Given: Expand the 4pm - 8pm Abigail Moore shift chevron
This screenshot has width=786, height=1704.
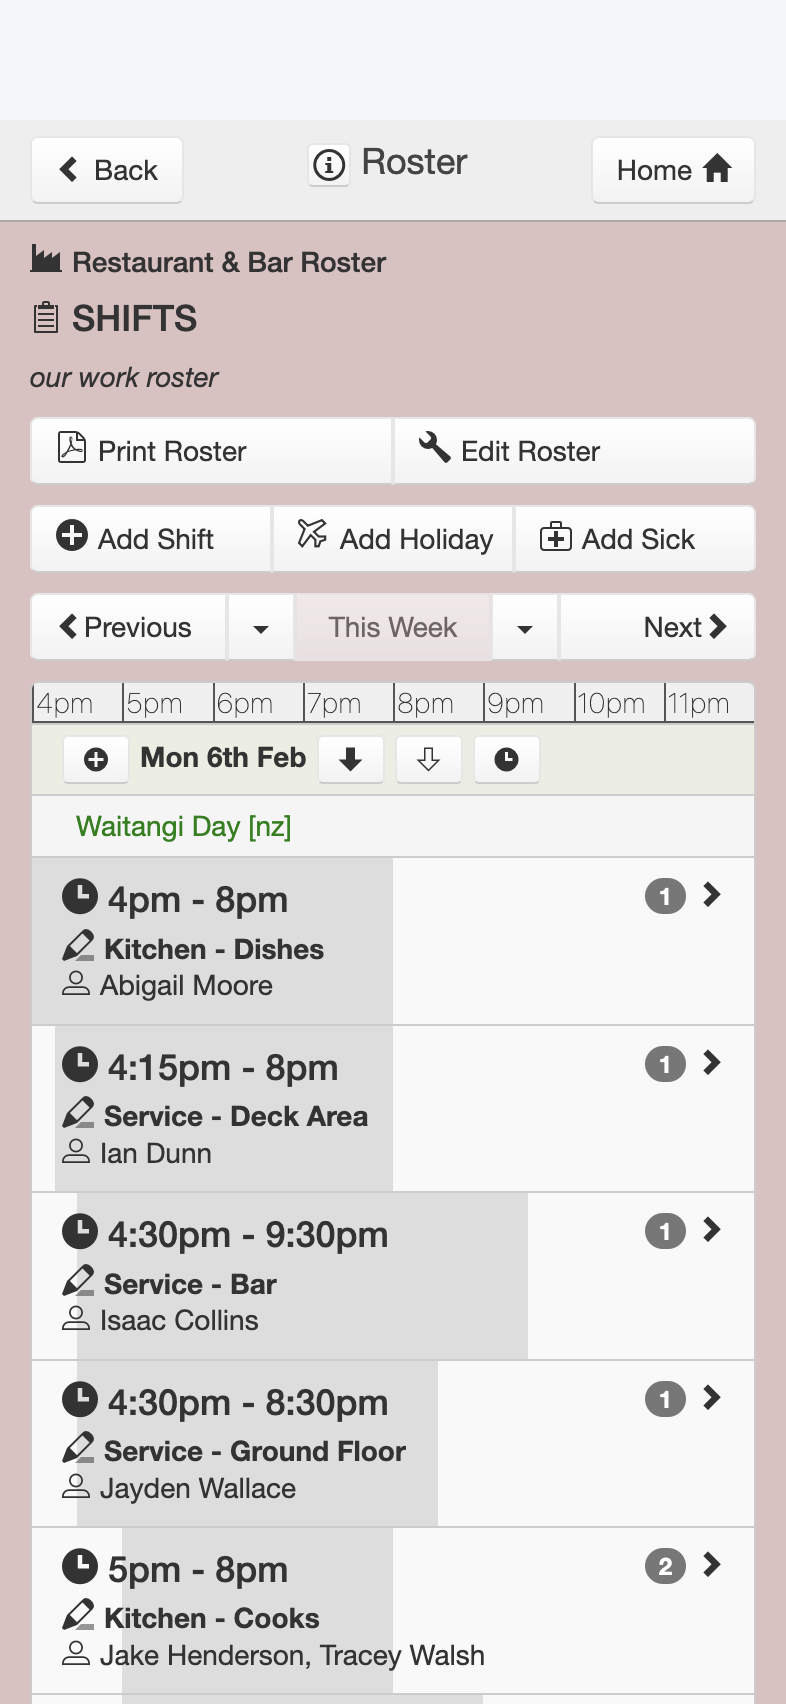Looking at the screenshot, I should tap(712, 895).
